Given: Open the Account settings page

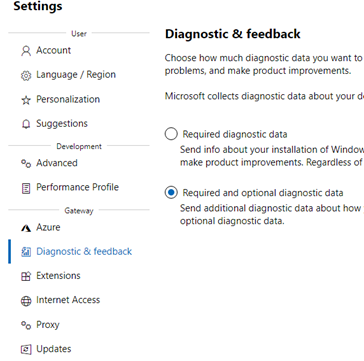Looking at the screenshot, I should tap(53, 50).
